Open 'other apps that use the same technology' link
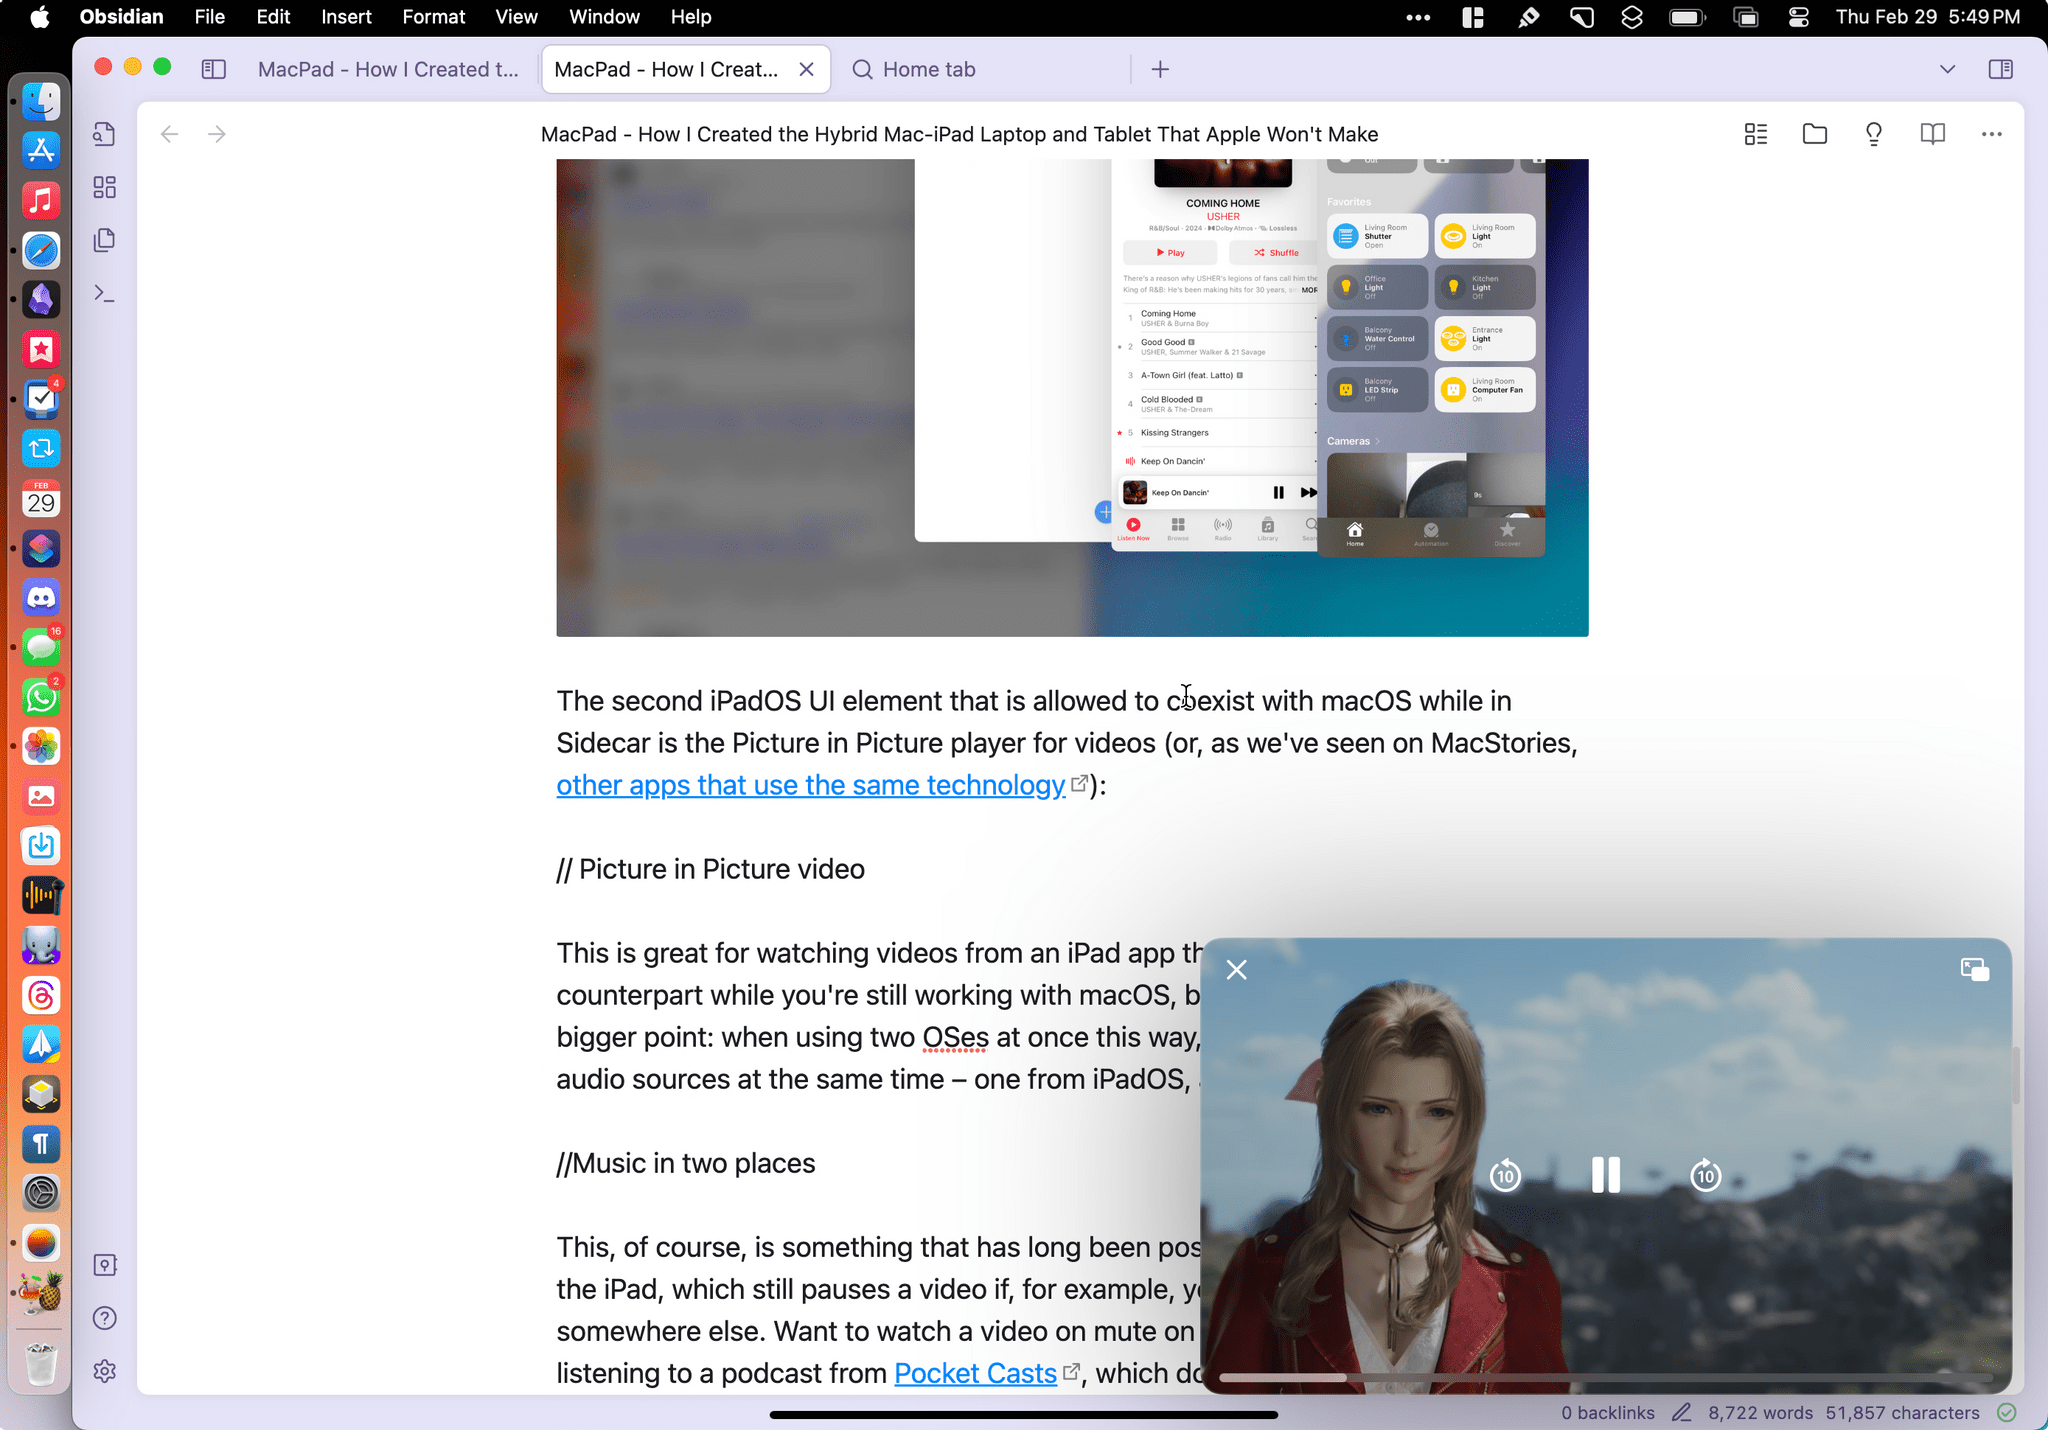 tap(811, 785)
